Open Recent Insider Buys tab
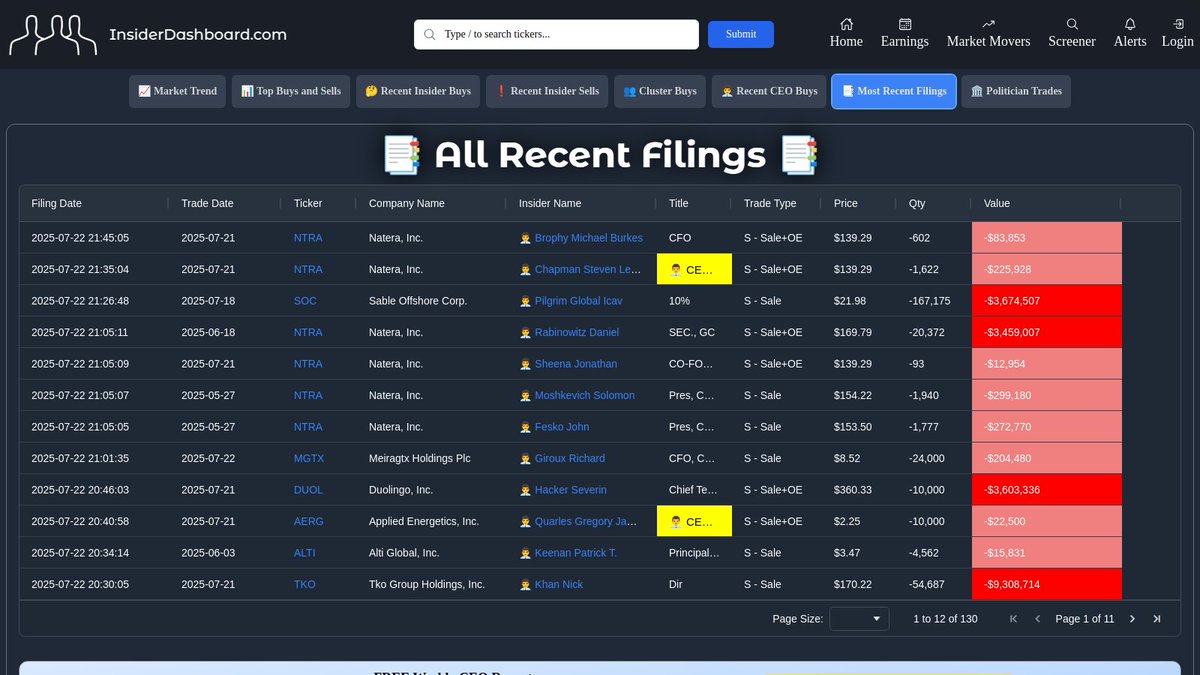The image size is (1200, 675). coord(418,91)
